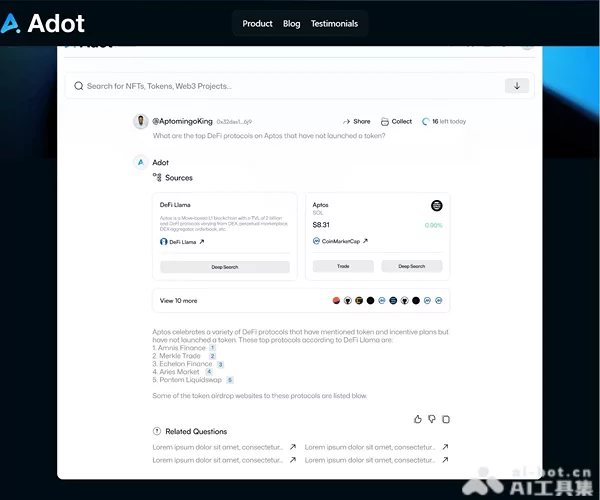Click Deep Search on DeFi Llama card
Image resolution: width=600 pixels, height=500 pixels.
(x=225, y=267)
